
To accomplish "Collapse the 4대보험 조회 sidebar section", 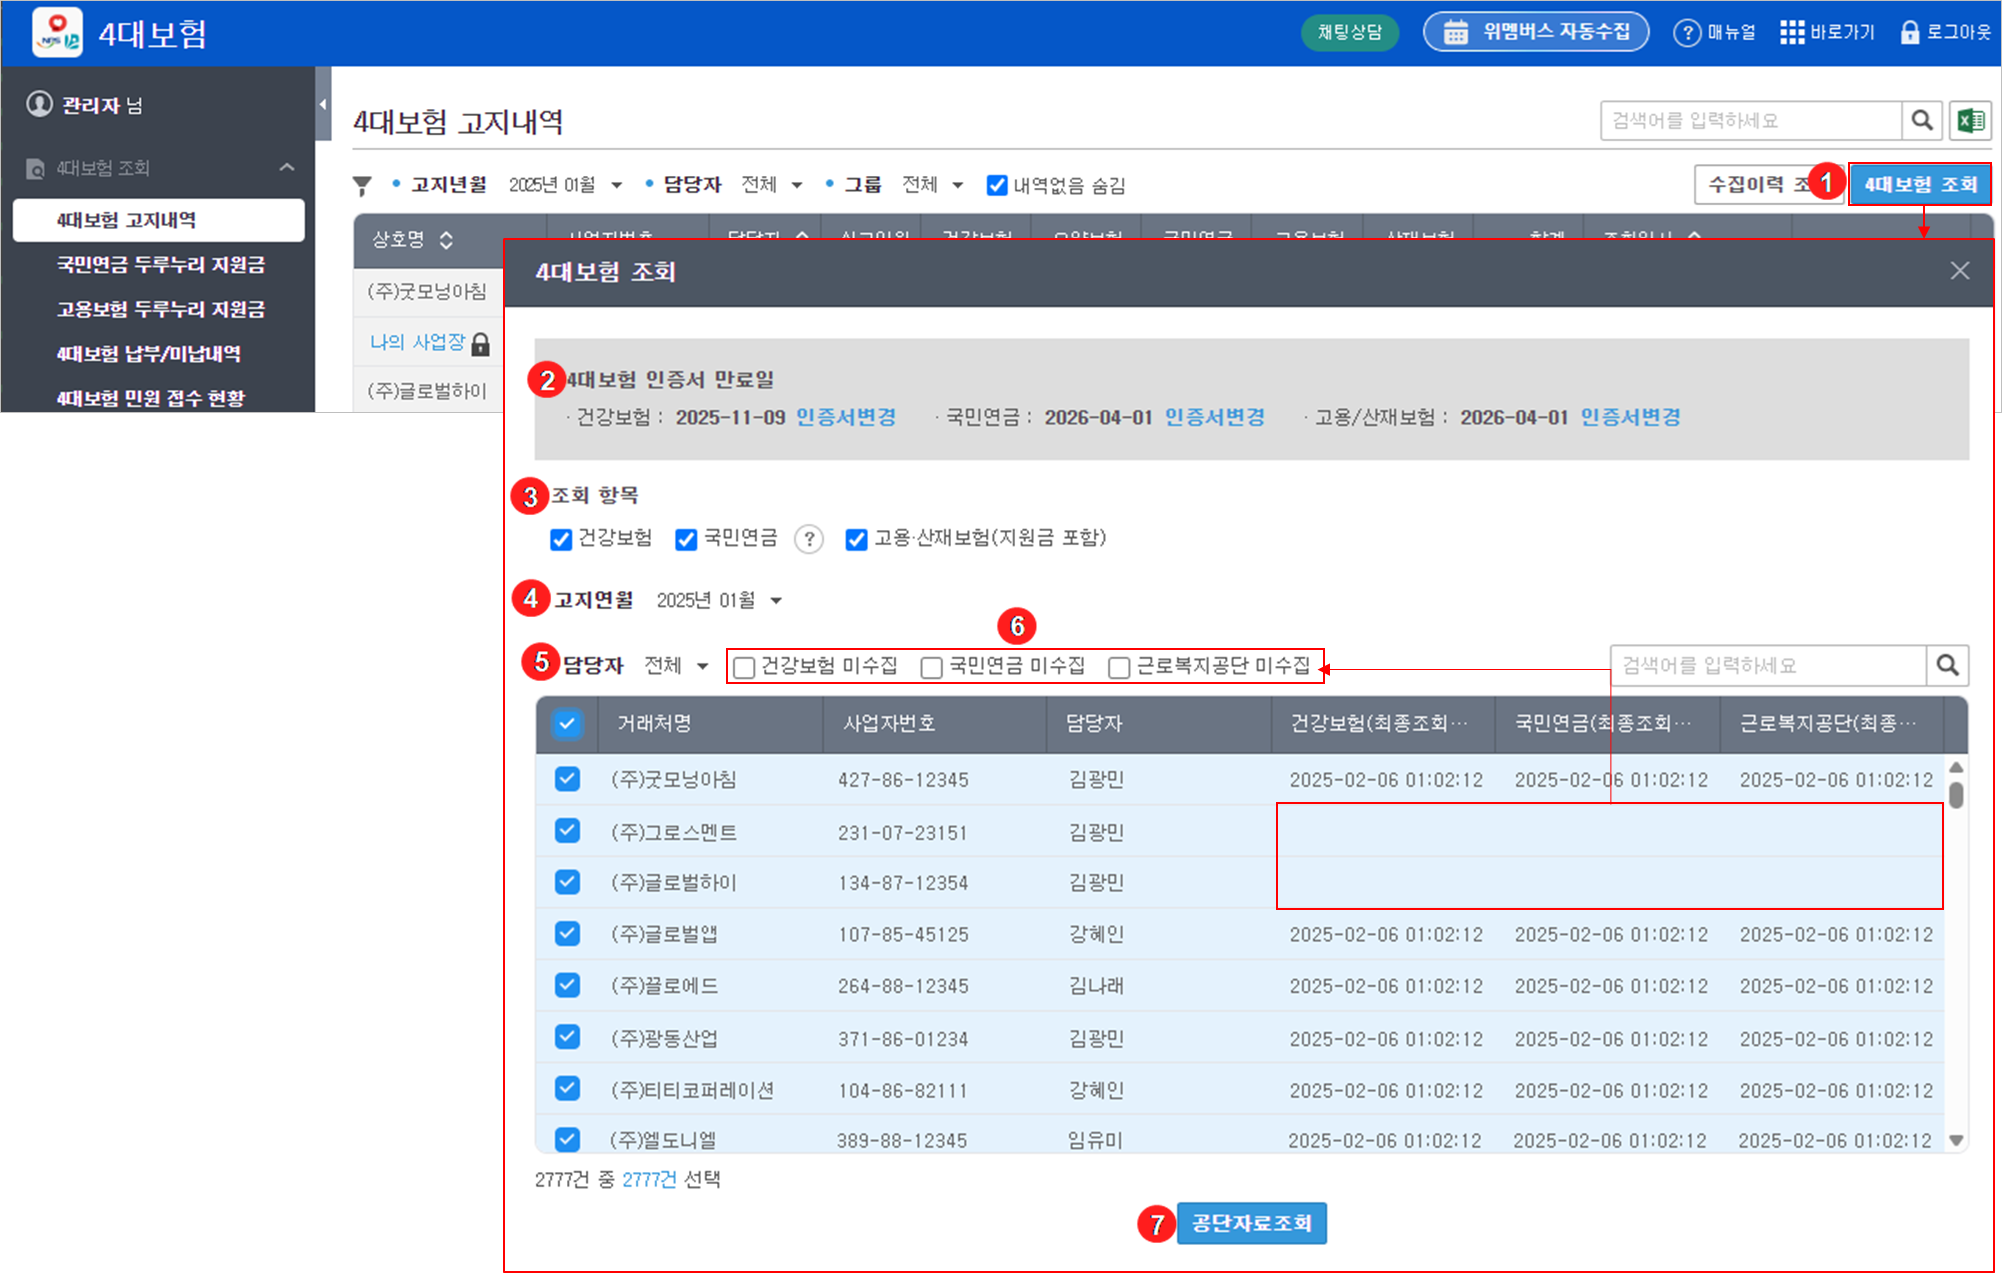I will pos(287,168).
